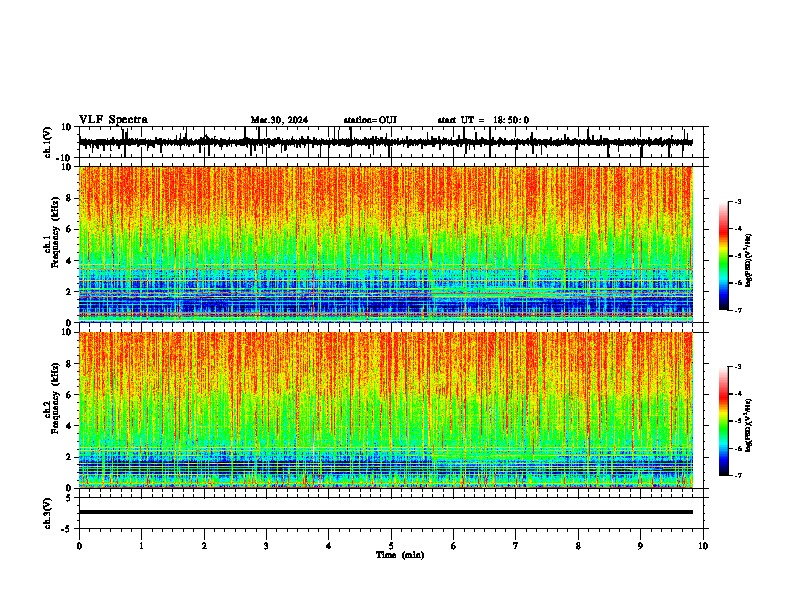The width and height of the screenshot is (792, 612).
Task: Click the "station=OUJ" header label
Action: [370, 120]
